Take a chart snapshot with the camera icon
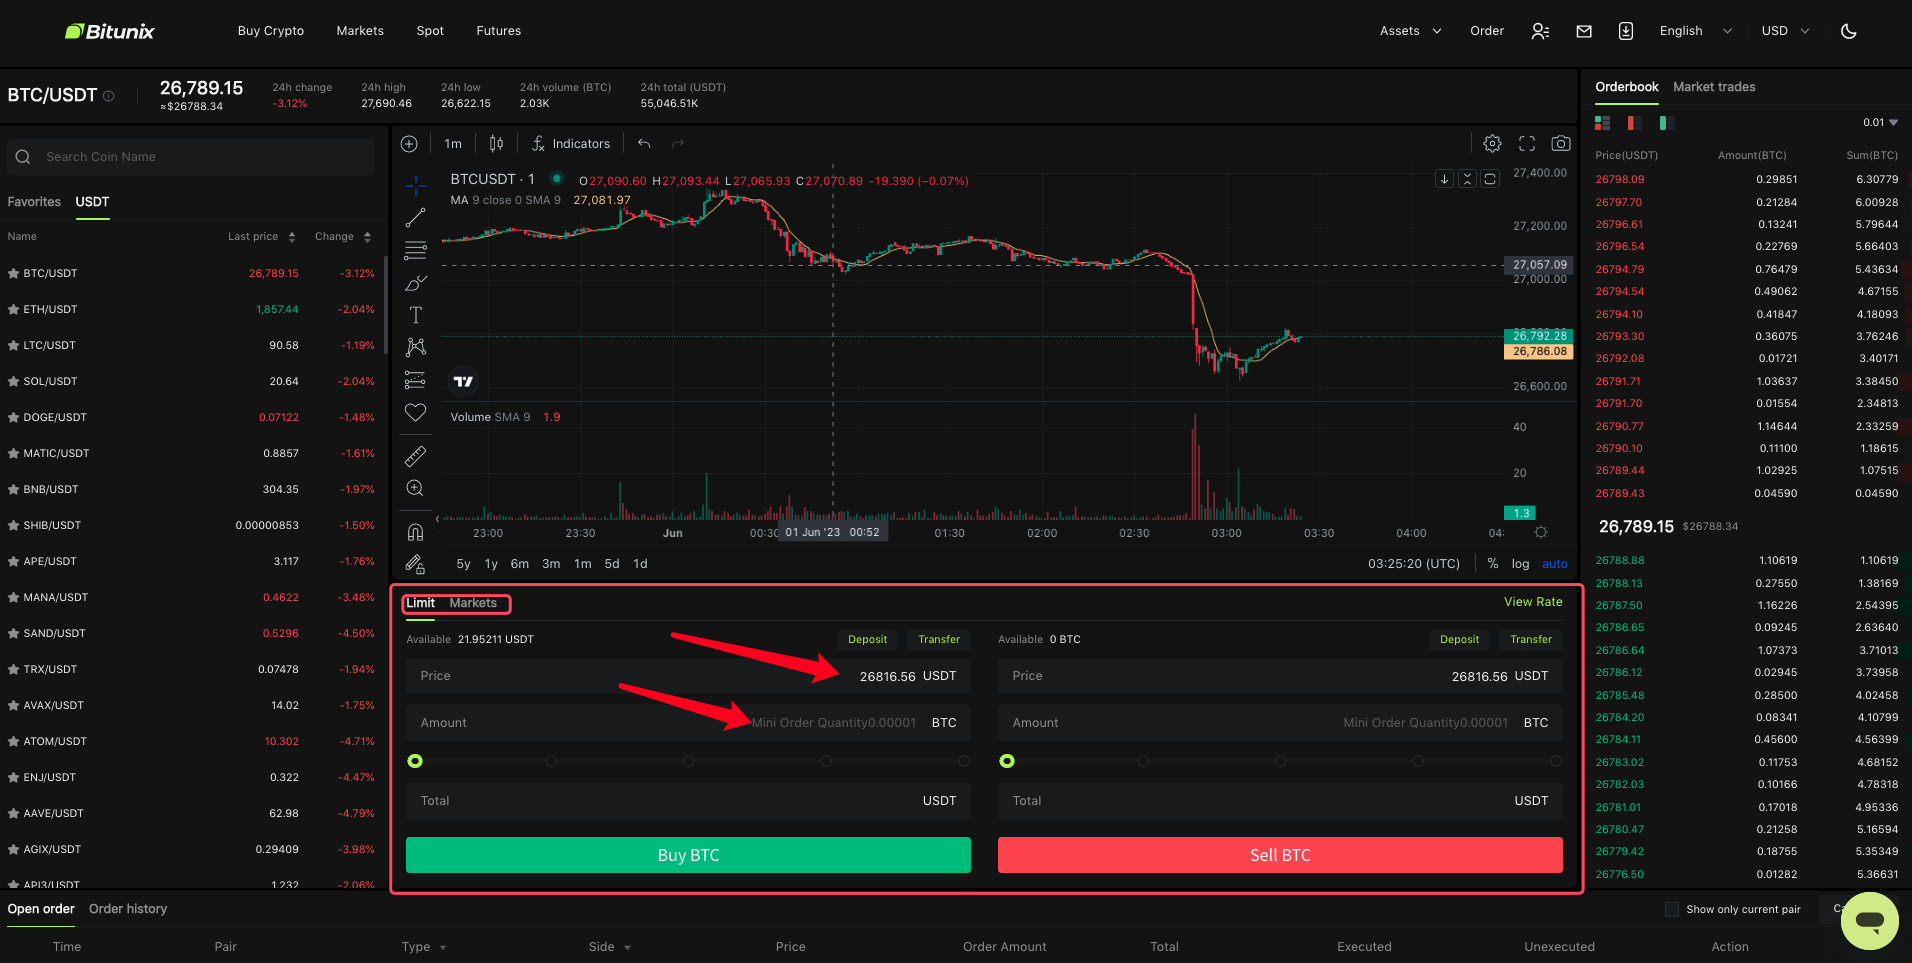This screenshot has width=1912, height=963. [1561, 143]
